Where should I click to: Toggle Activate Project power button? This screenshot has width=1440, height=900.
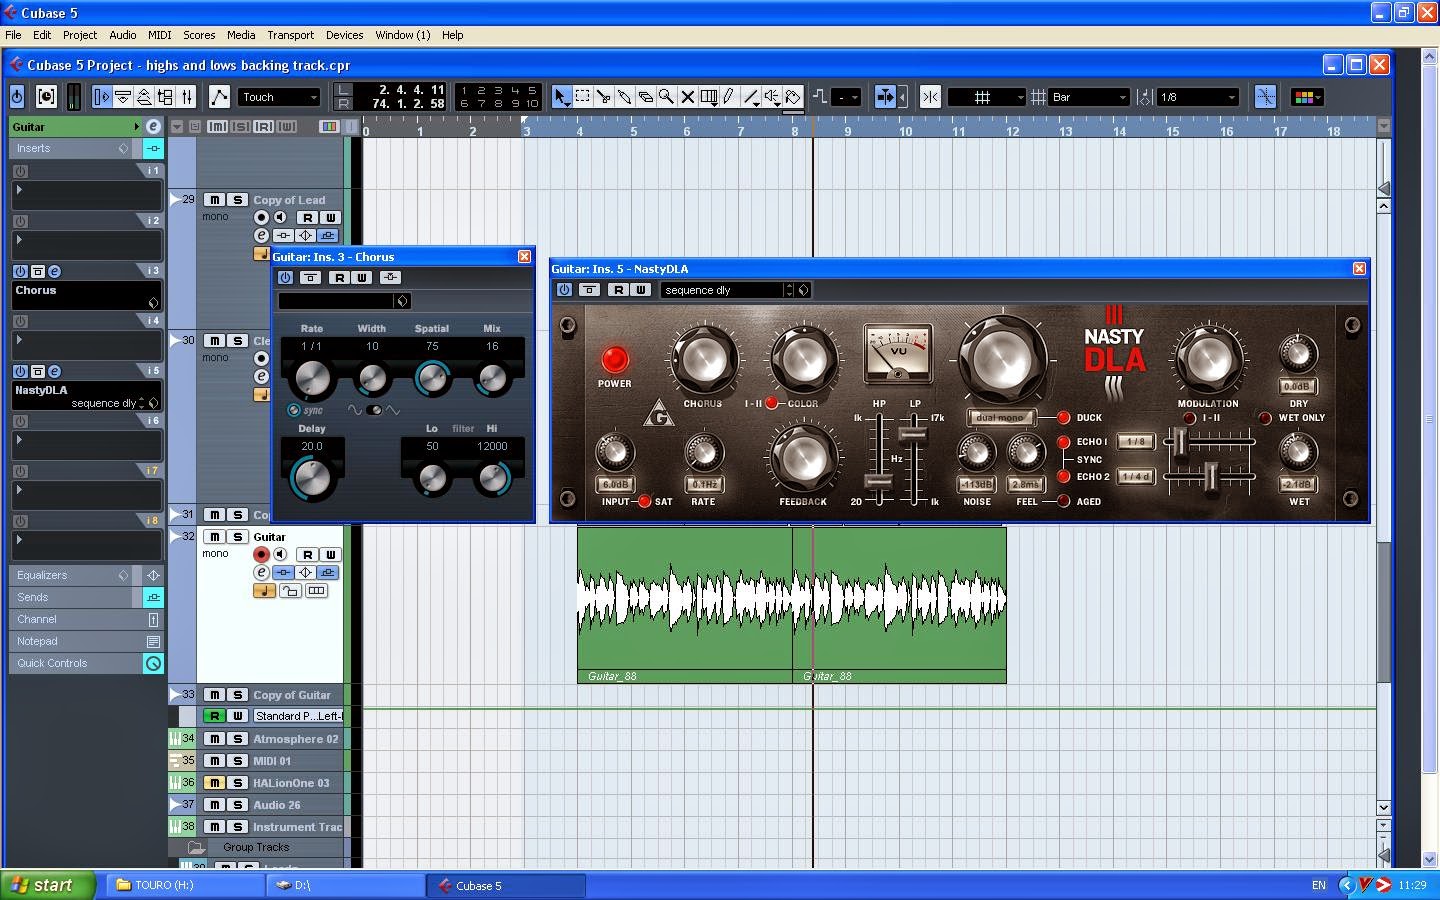tap(17, 97)
